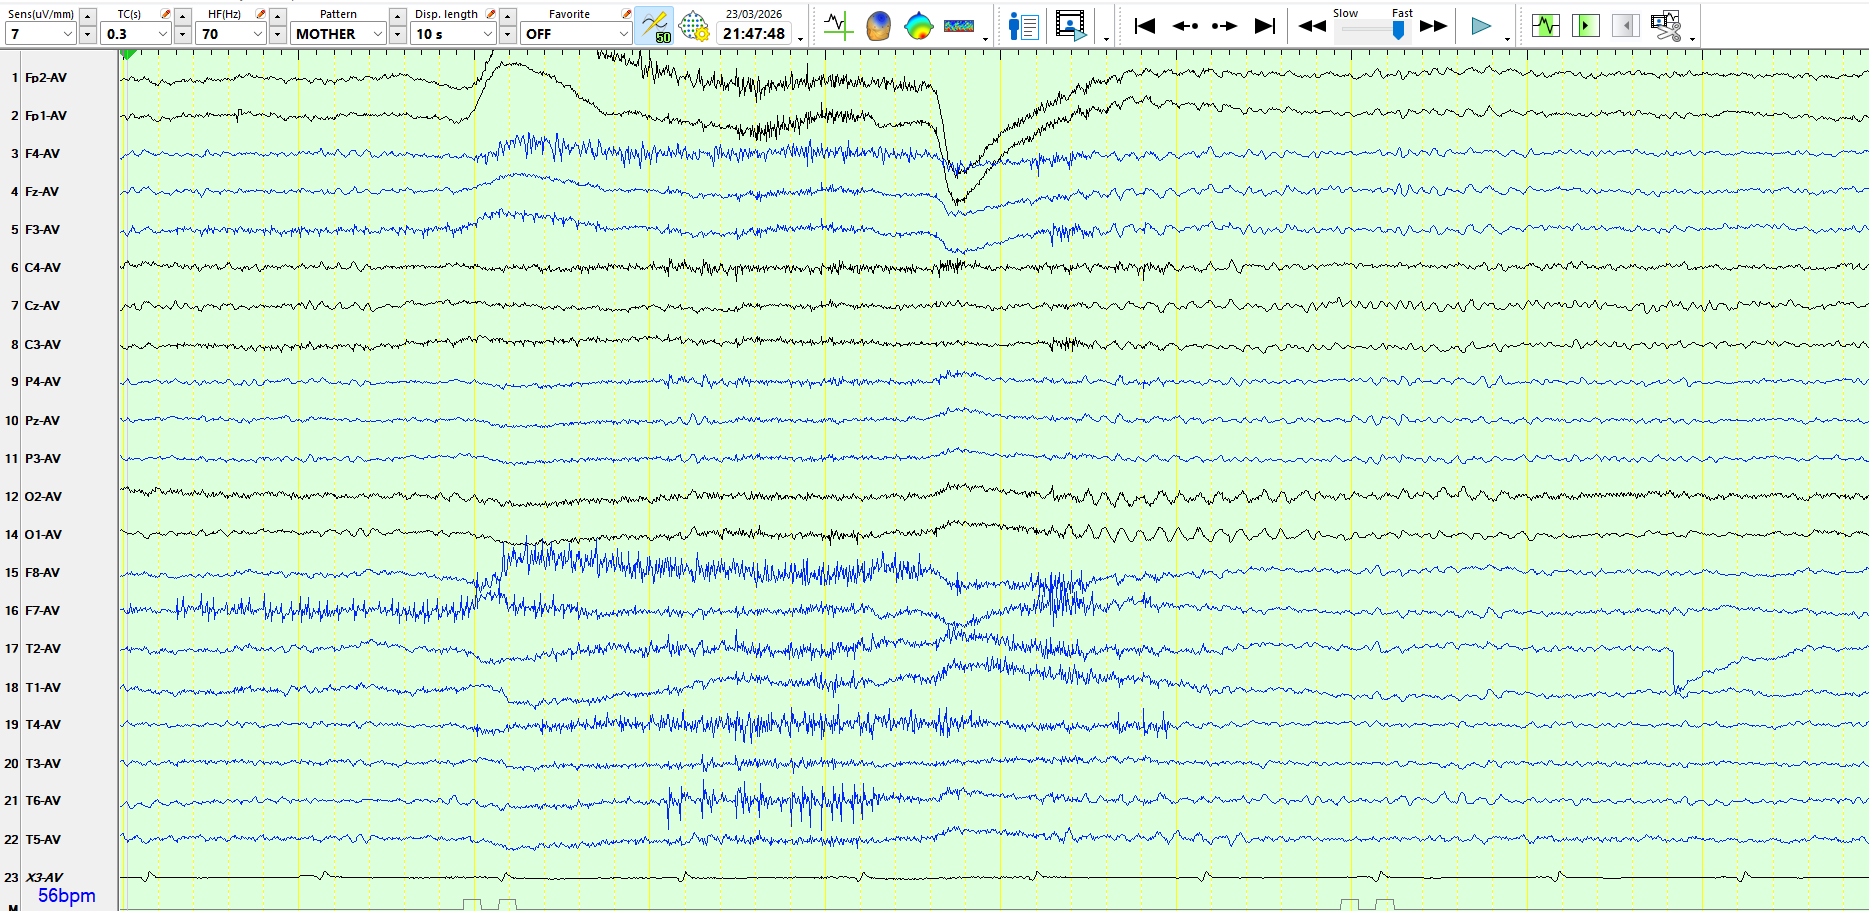Toggle the 50 Hz notch filter

[654, 26]
